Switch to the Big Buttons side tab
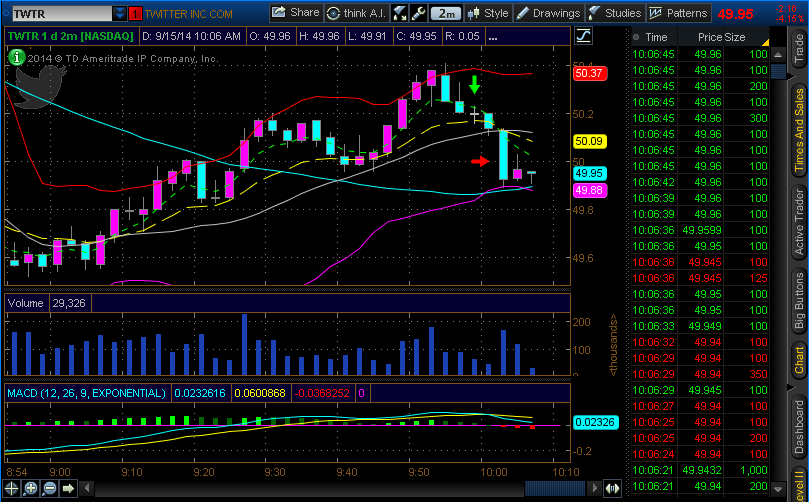 (799, 301)
